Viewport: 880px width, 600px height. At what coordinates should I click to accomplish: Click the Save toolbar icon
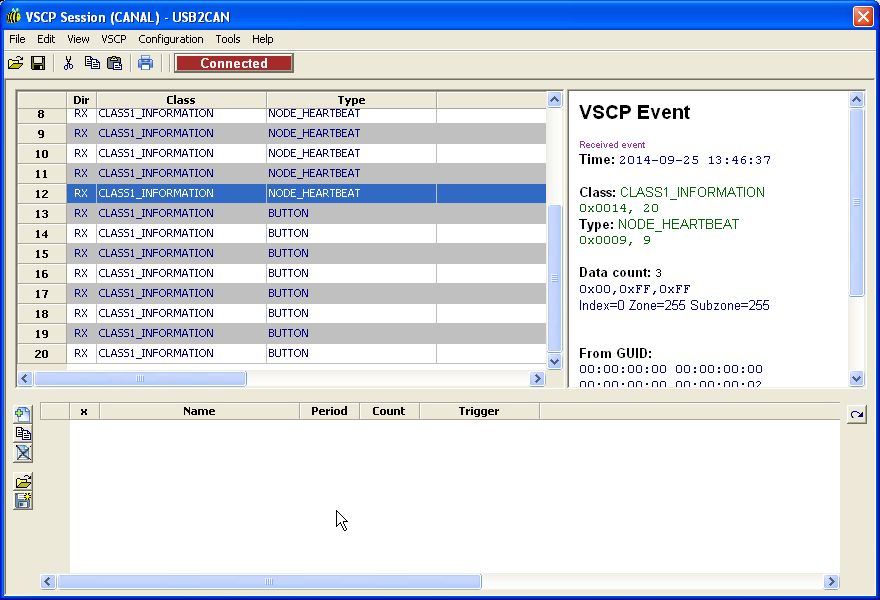pyautogui.click(x=38, y=63)
